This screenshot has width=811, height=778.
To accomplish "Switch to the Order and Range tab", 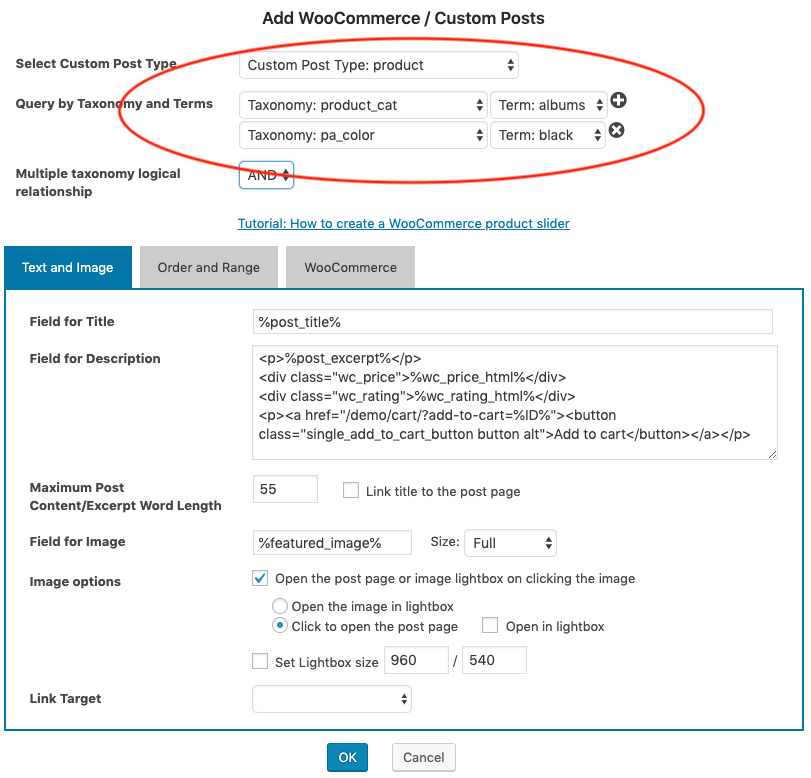I will [209, 267].
